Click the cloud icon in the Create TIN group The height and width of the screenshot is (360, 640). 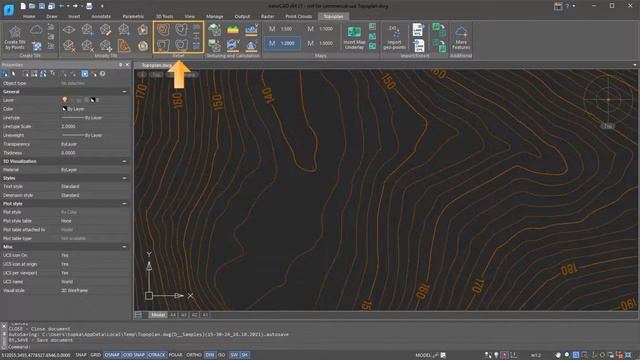(36, 29)
